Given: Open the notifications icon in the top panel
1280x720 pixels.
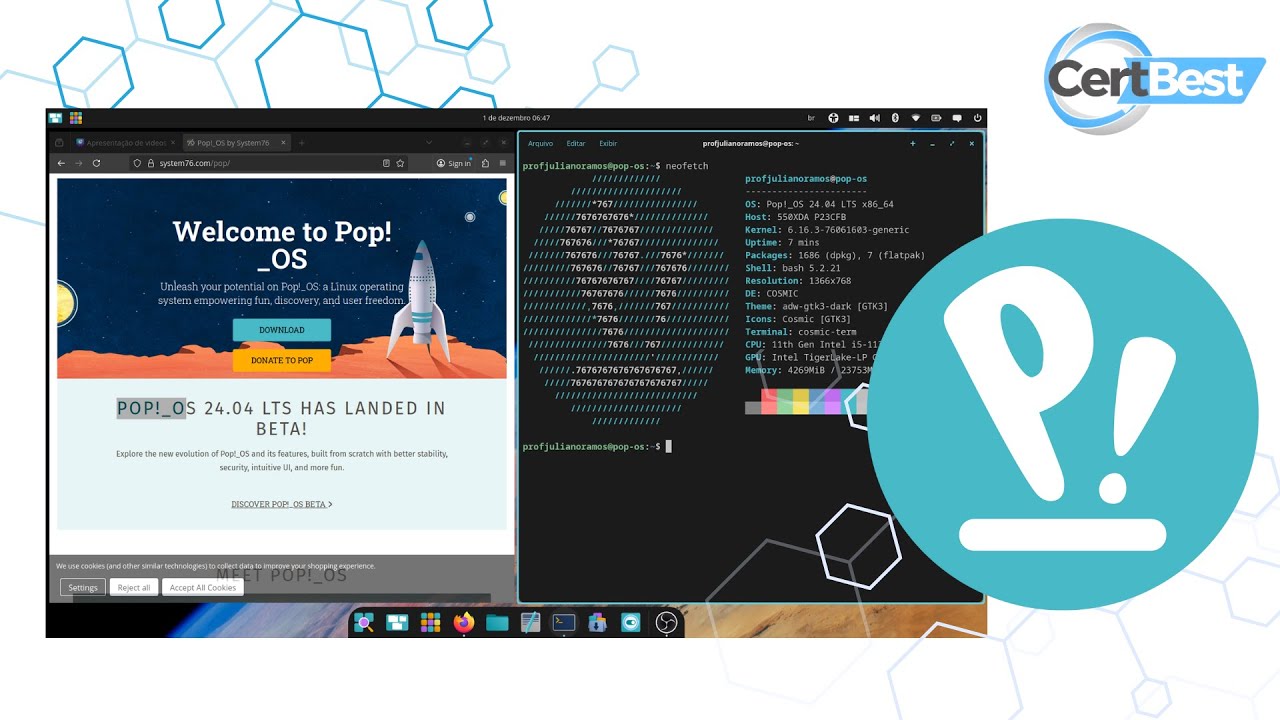Looking at the screenshot, I should click(957, 118).
